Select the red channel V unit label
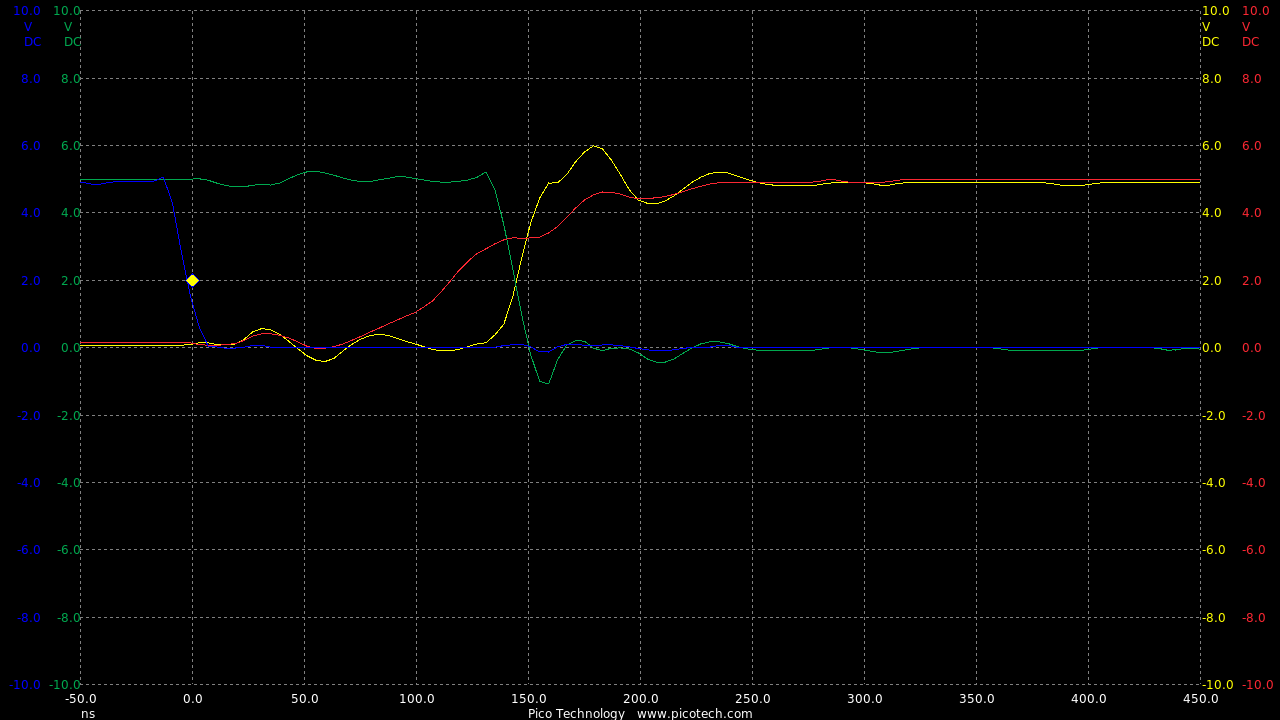This screenshot has width=1280, height=720. point(1246,27)
